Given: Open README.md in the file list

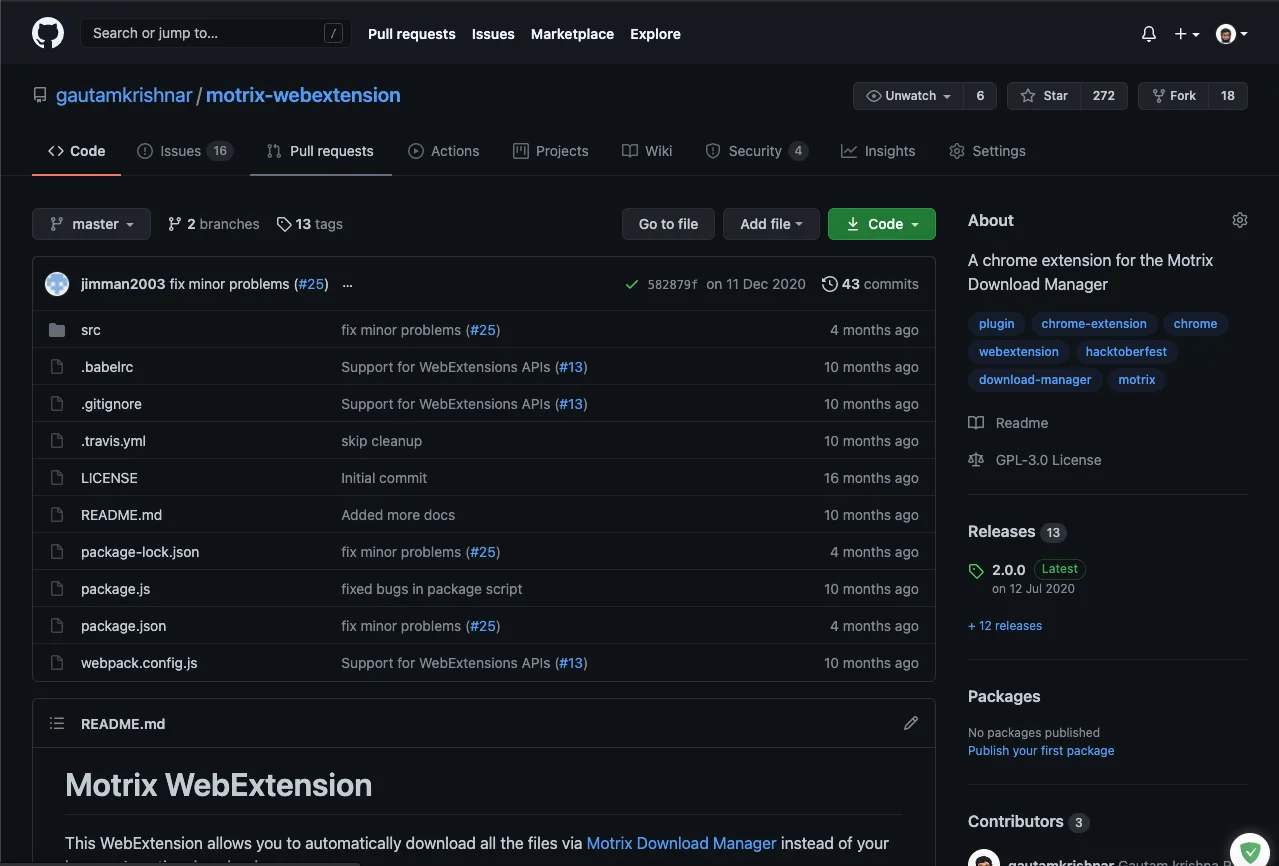Looking at the screenshot, I should (121, 515).
